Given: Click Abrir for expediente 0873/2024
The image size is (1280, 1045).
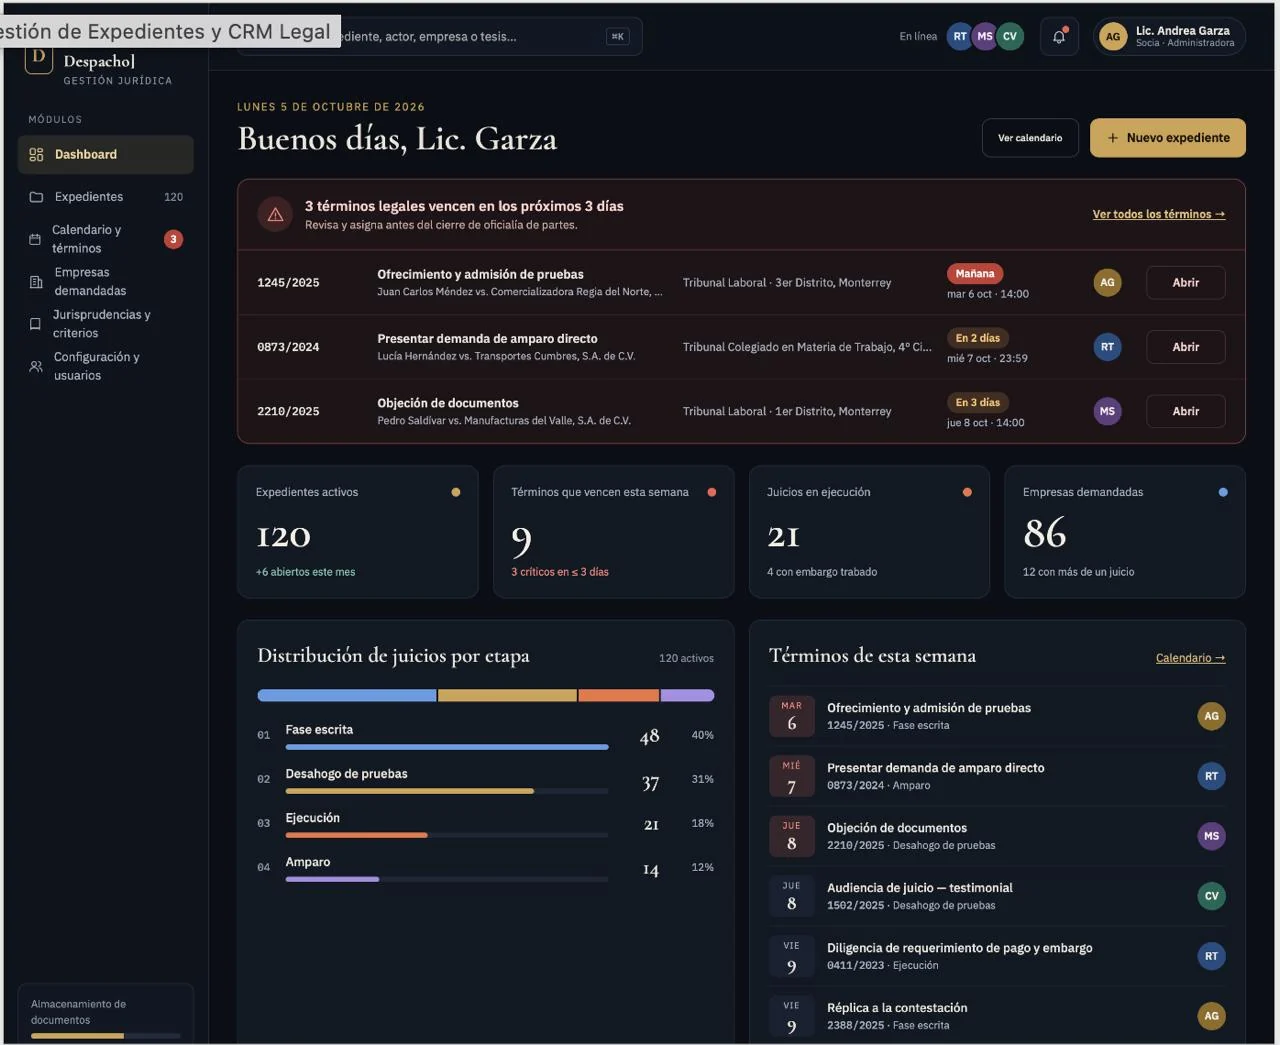Looking at the screenshot, I should (x=1186, y=347).
